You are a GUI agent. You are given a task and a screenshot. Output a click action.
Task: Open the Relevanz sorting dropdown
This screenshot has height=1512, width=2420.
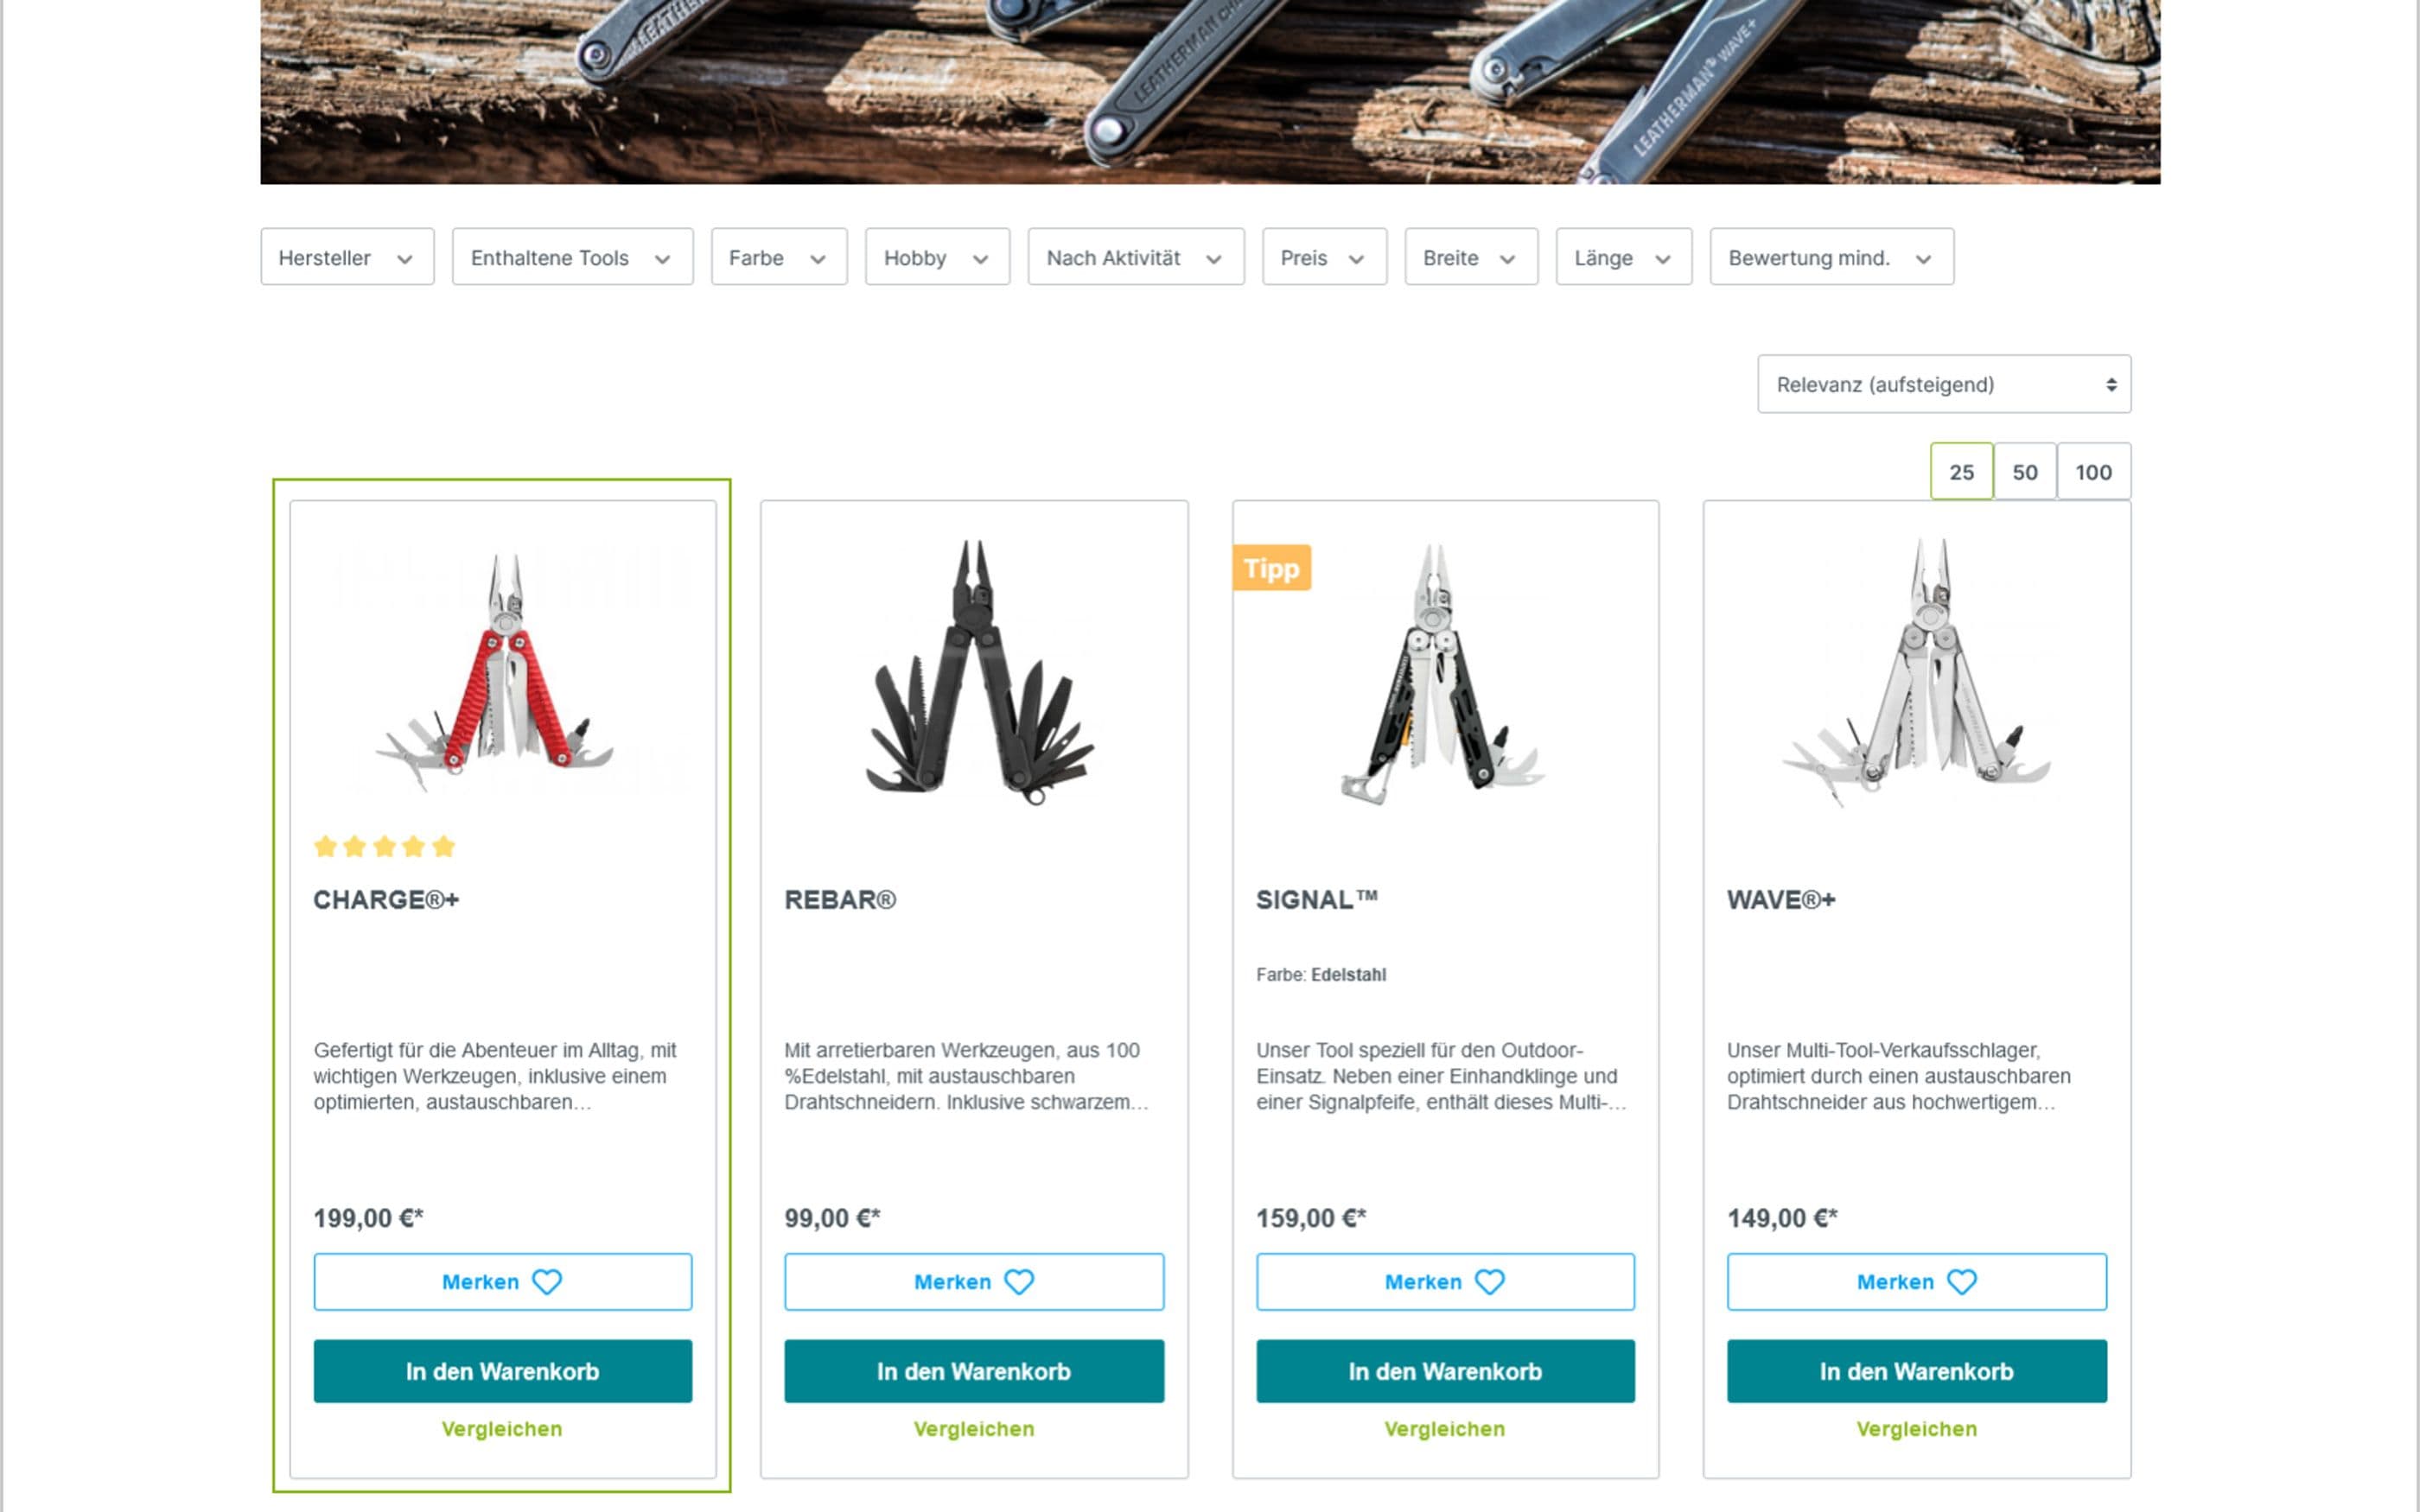point(1943,384)
